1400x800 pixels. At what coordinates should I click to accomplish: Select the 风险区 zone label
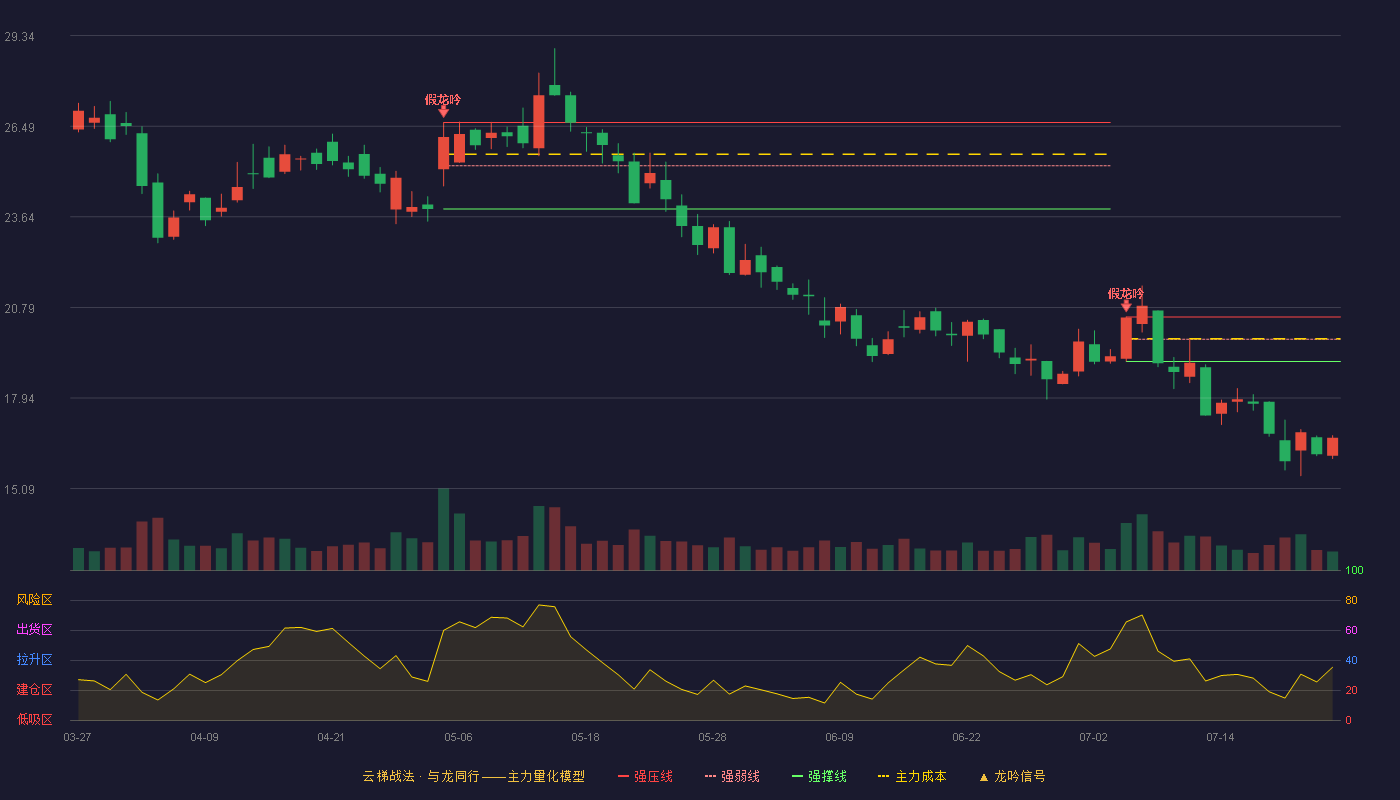click(x=34, y=600)
